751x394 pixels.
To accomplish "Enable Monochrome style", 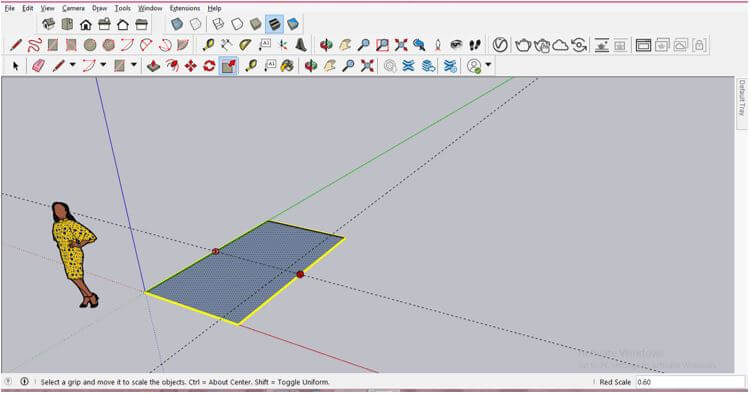I will 293,24.
